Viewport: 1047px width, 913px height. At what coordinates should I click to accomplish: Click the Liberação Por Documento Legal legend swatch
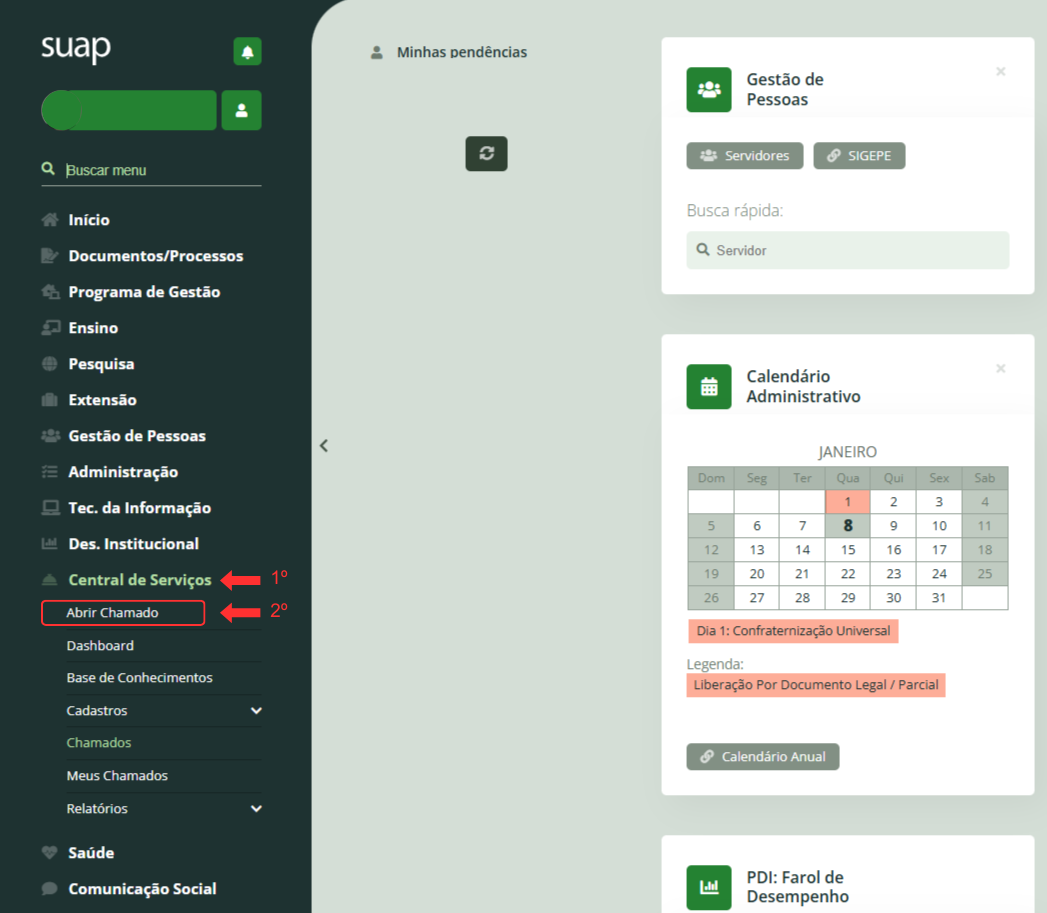(816, 684)
